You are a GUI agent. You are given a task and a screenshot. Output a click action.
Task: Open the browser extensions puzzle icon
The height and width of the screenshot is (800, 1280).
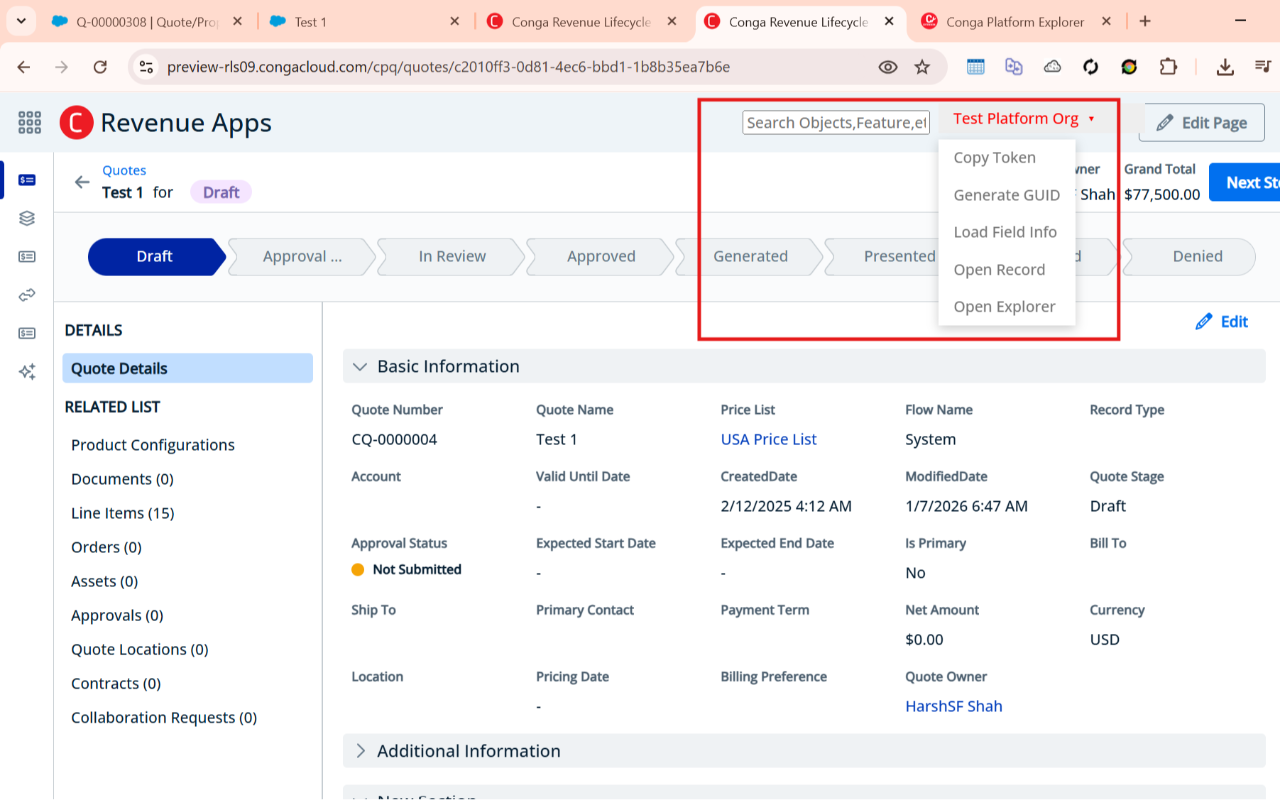[x=1168, y=66]
